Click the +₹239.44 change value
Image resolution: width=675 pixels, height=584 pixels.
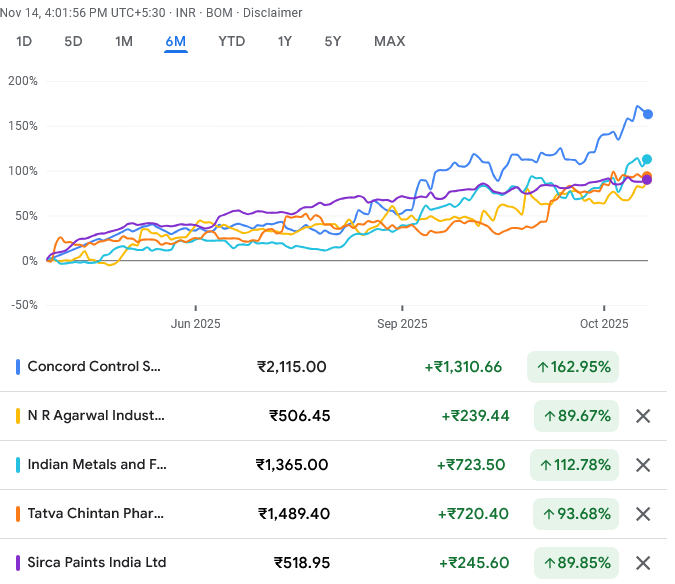pos(476,416)
